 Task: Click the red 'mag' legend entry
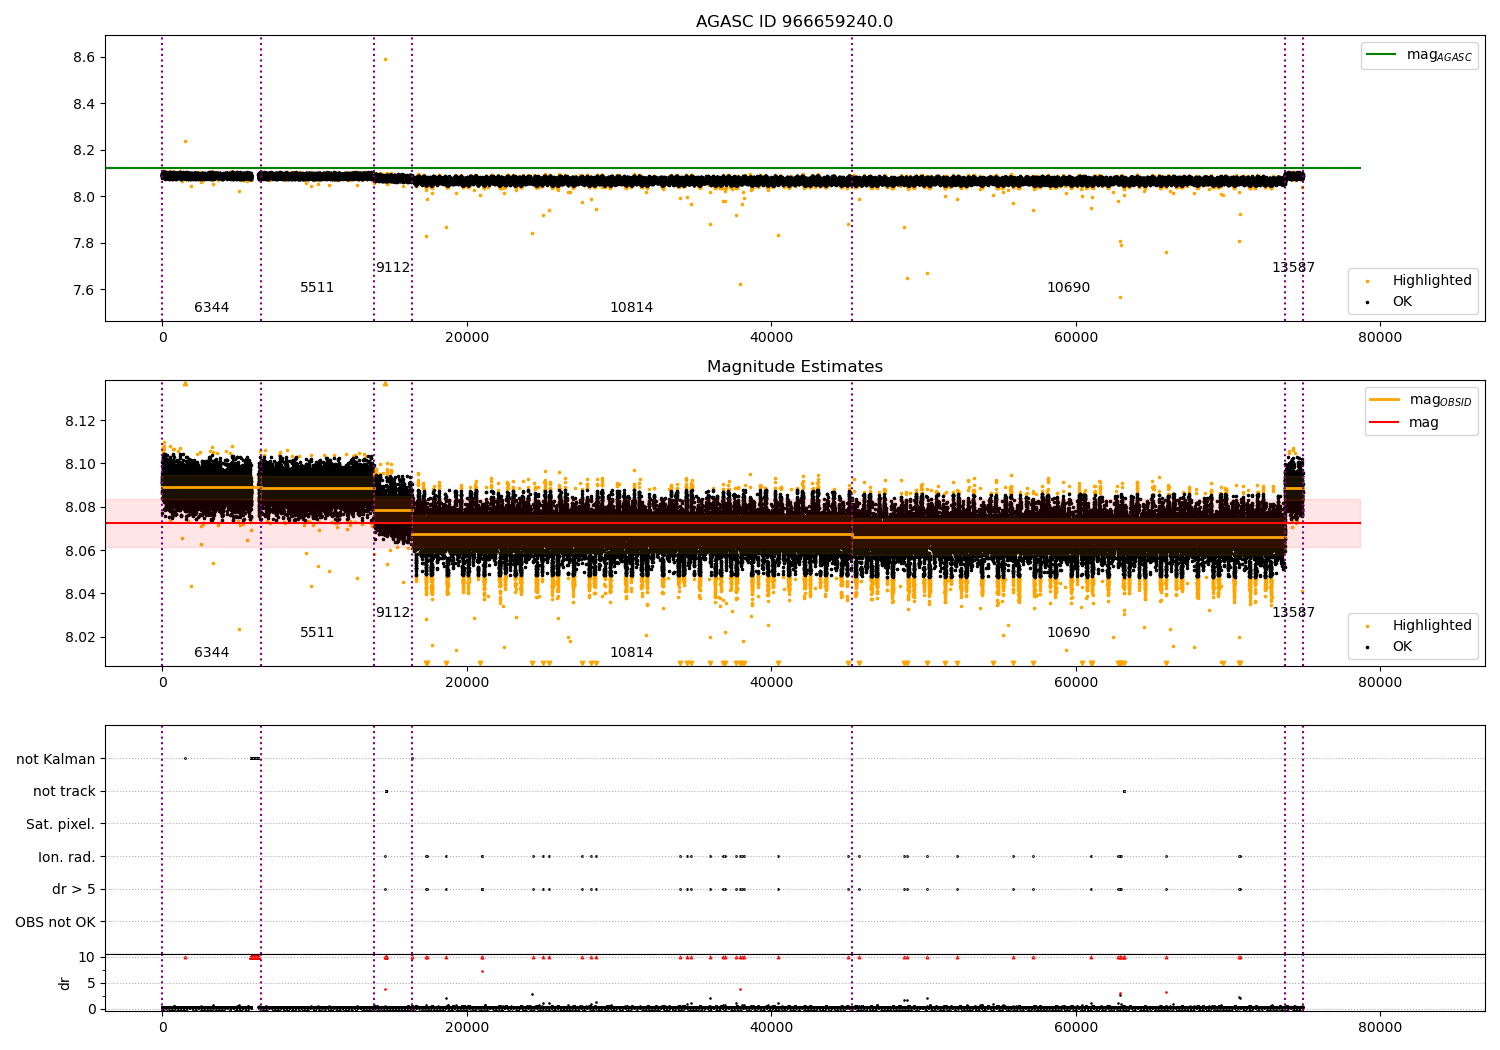[1405, 422]
